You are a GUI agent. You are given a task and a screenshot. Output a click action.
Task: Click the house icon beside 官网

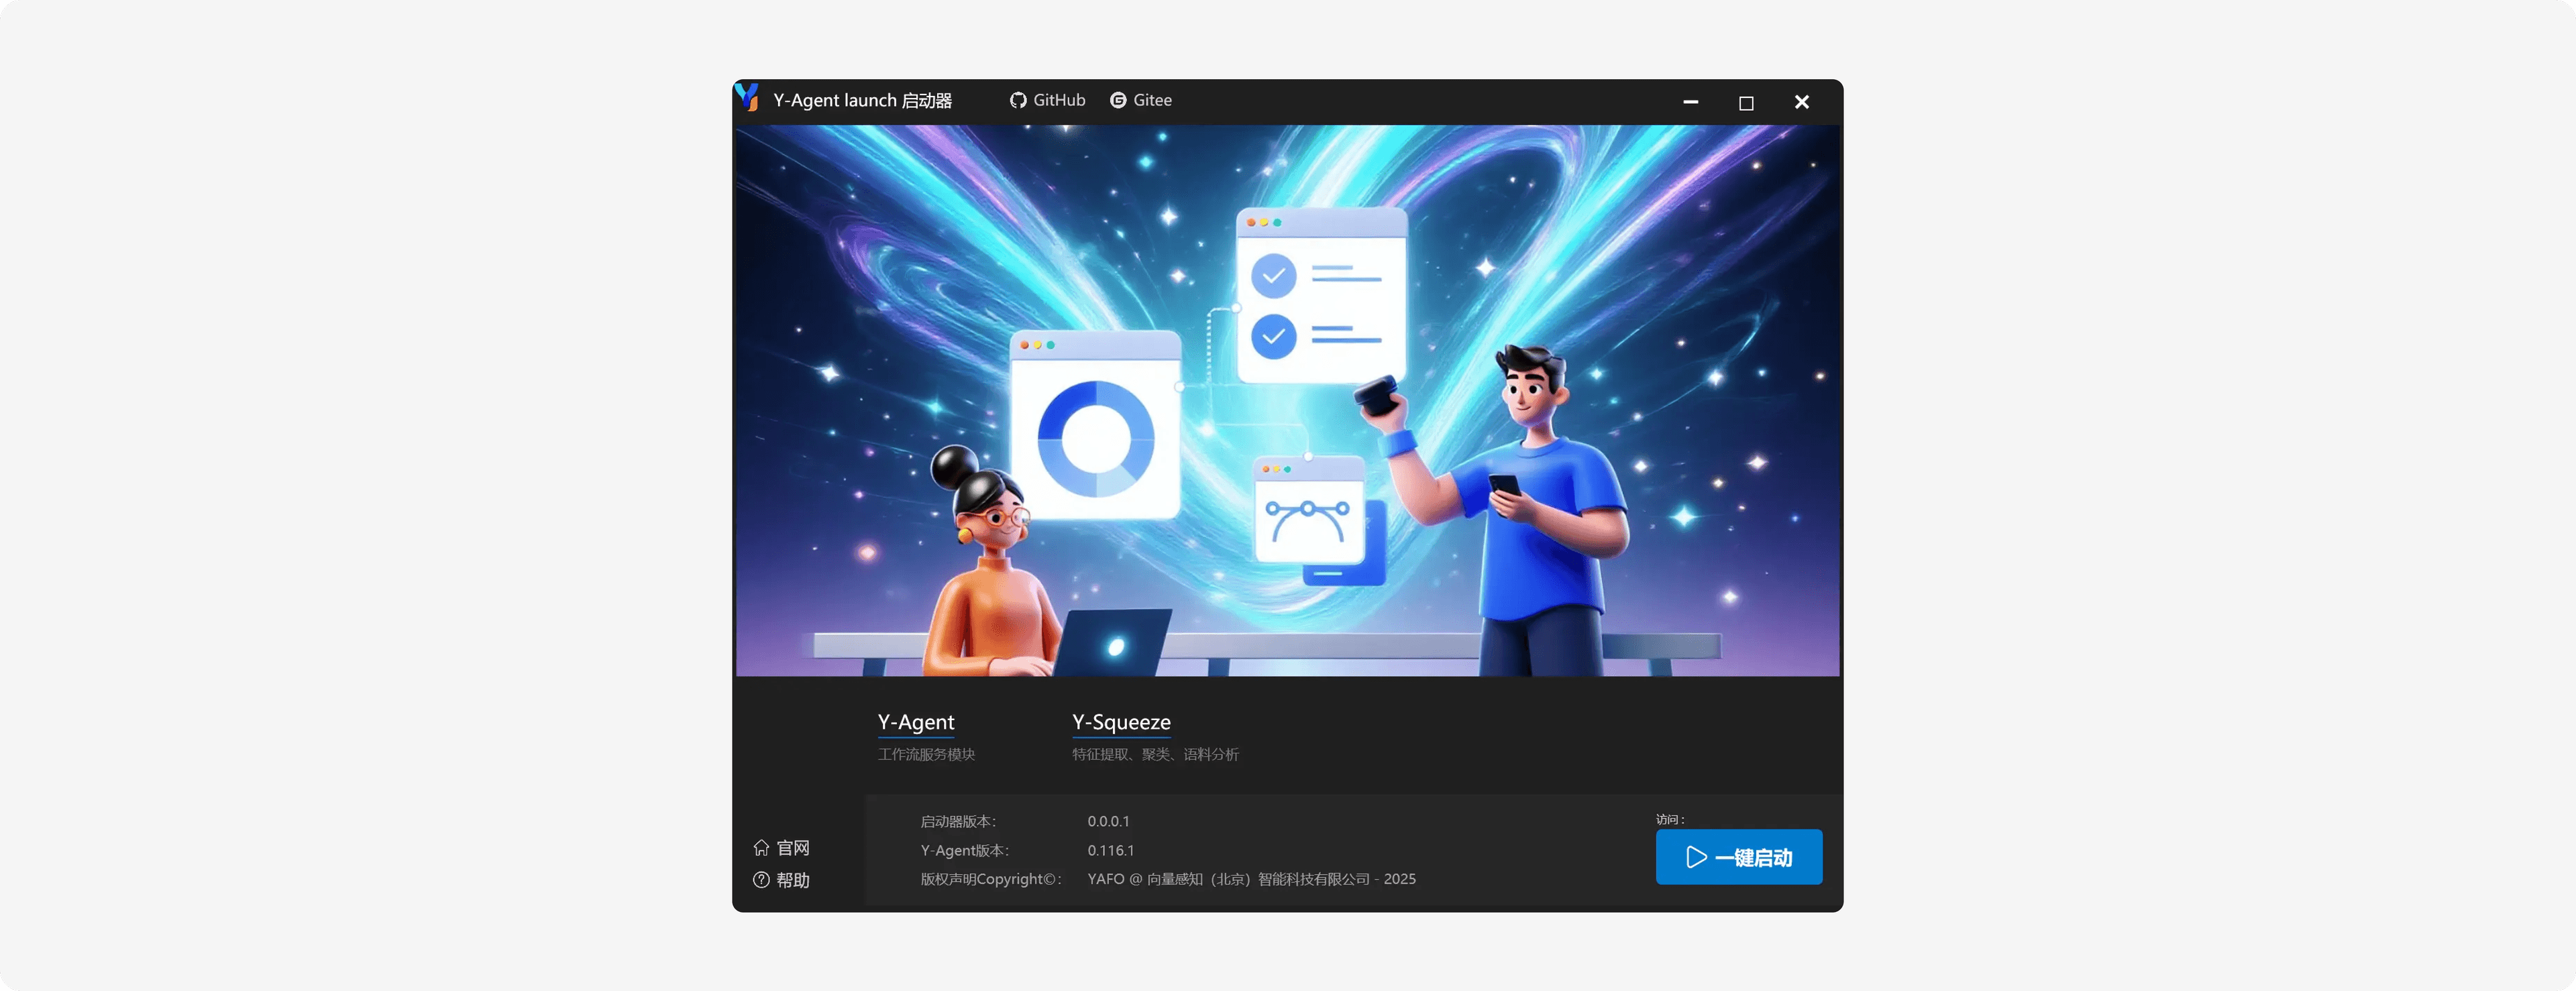tap(761, 848)
